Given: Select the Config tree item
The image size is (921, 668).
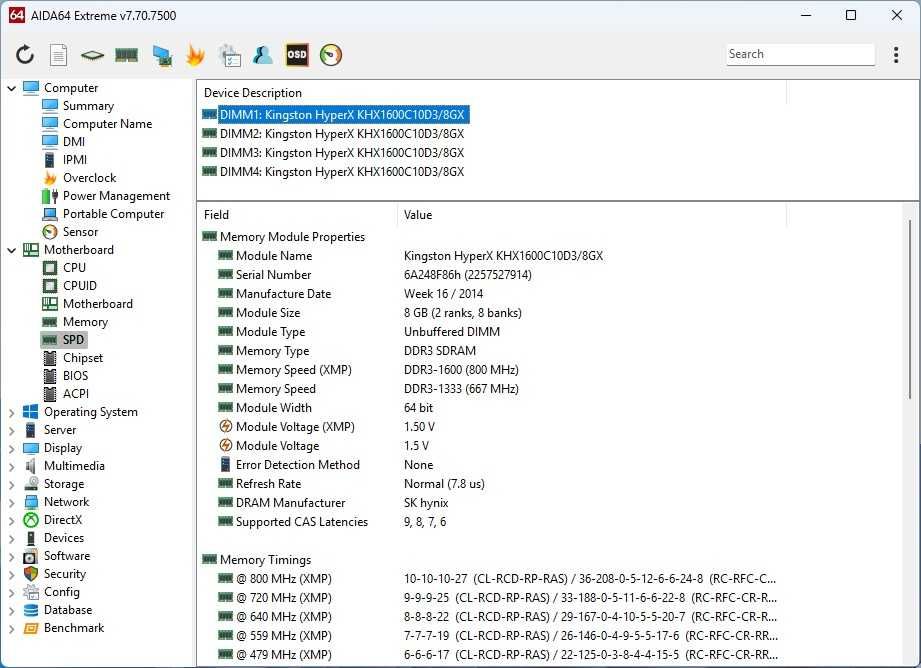Looking at the screenshot, I should click(62, 592).
